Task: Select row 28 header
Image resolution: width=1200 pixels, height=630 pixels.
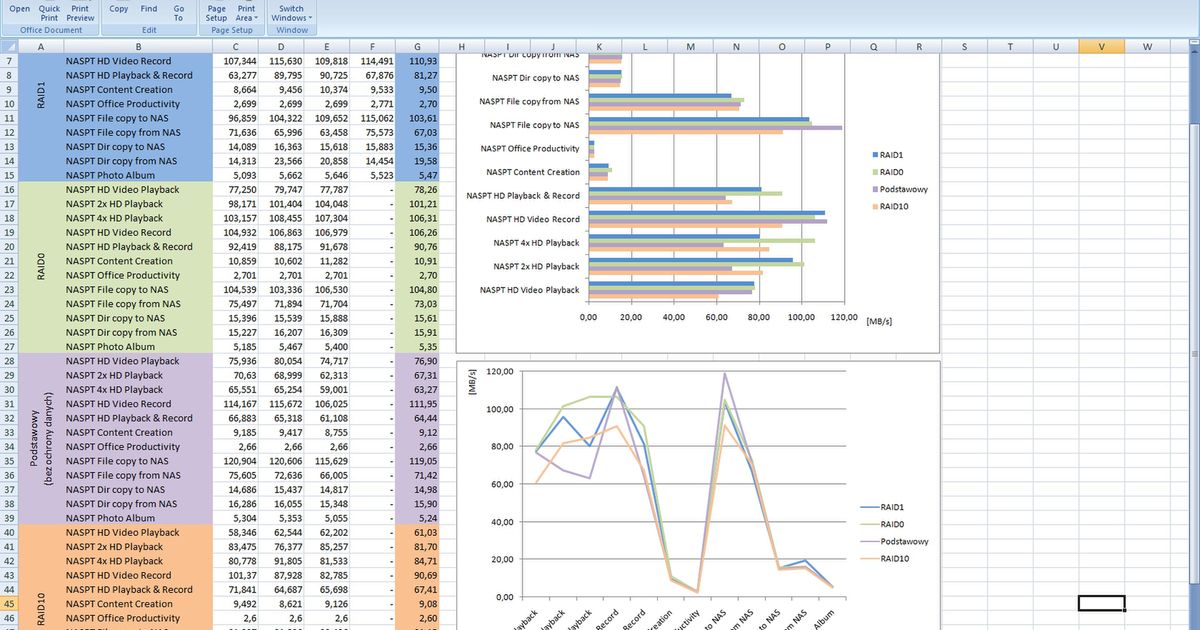Action: 10,361
